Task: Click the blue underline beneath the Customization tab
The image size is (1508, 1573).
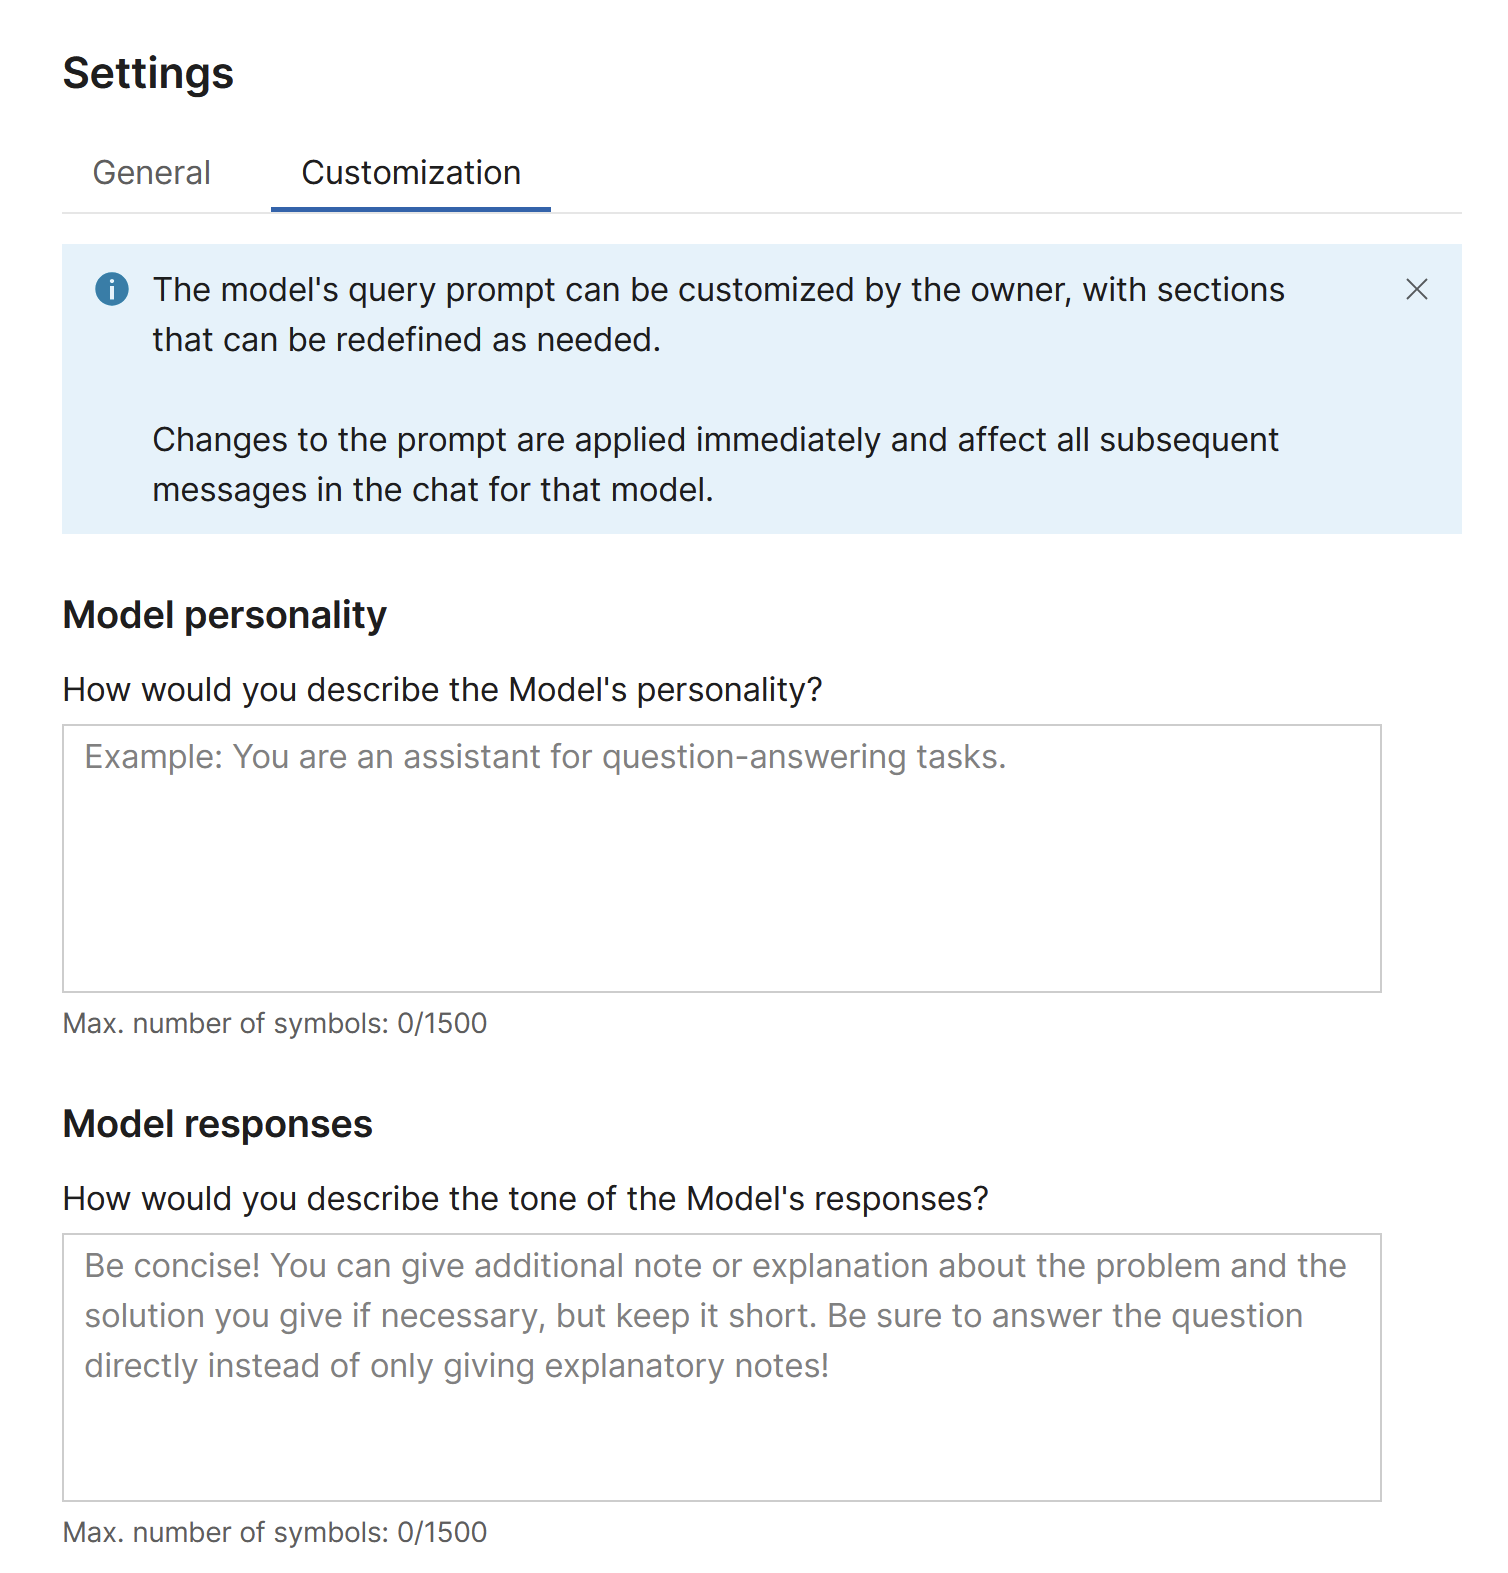Action: click(411, 209)
